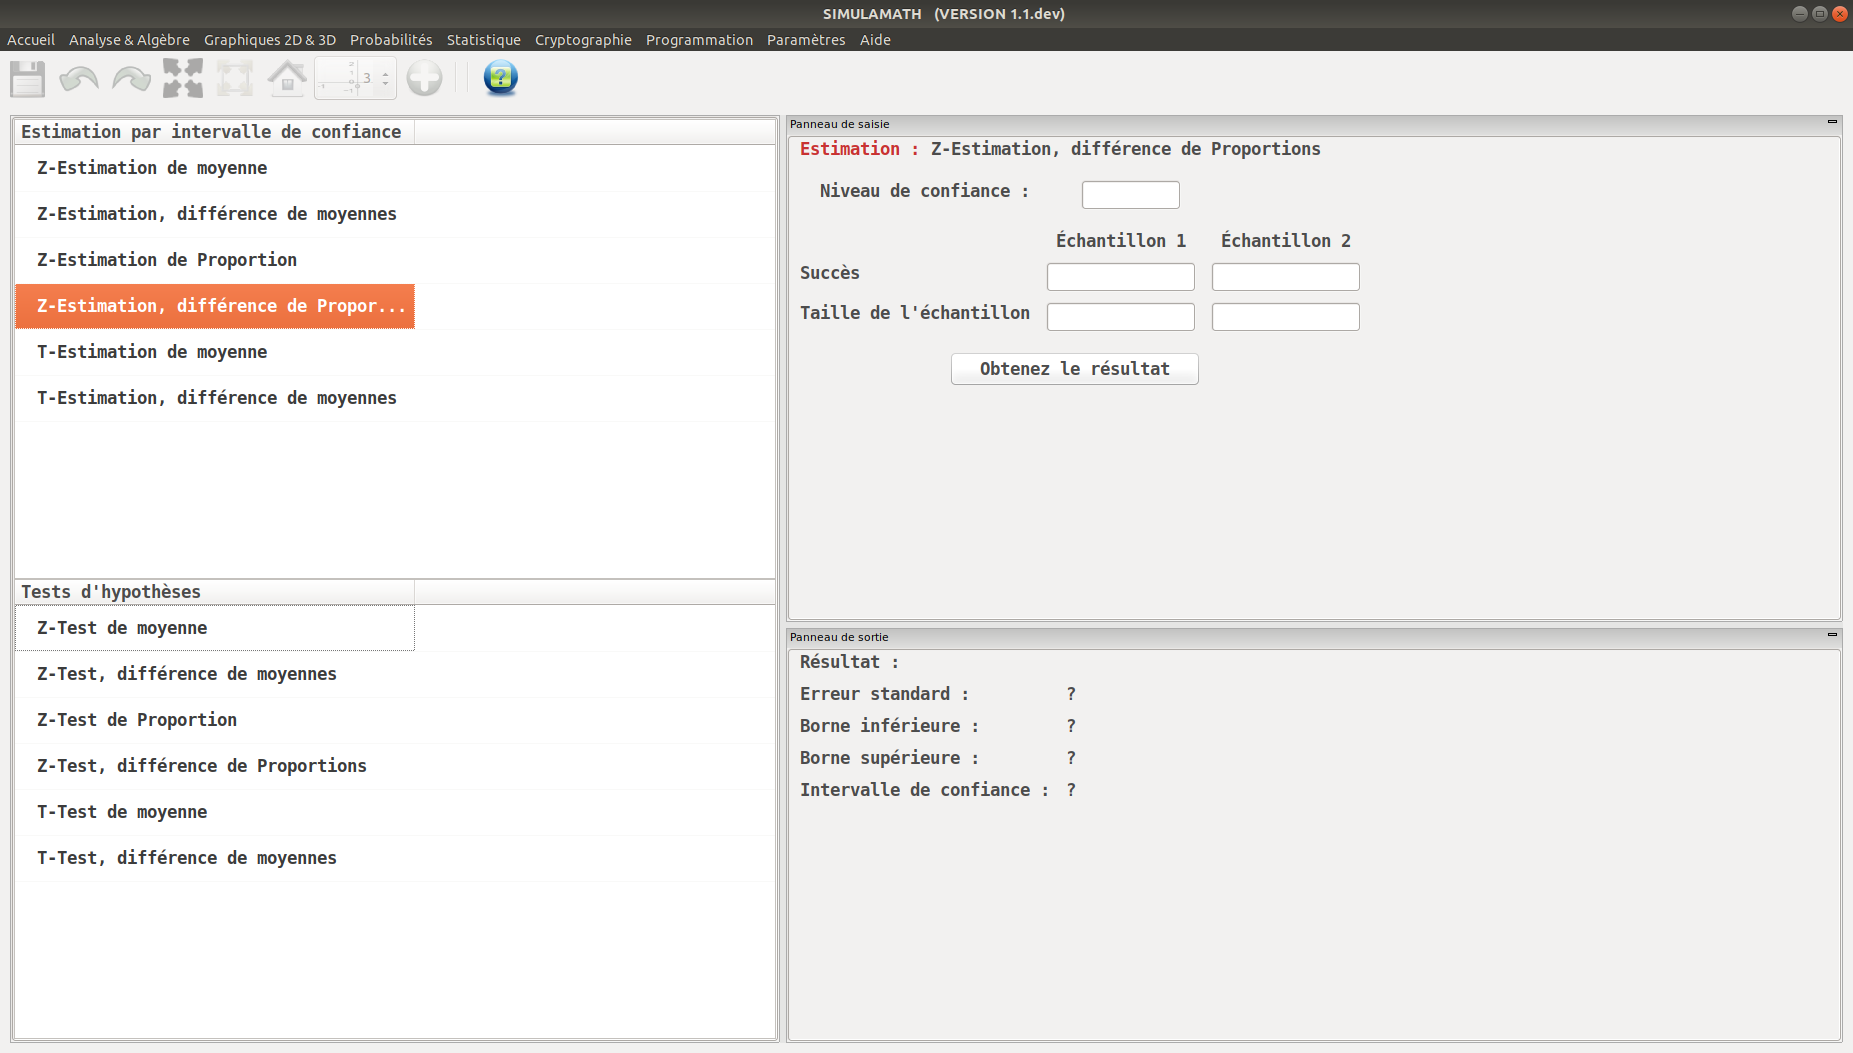Click Taille de l'échantillon field for Échantillon 2

pyautogui.click(x=1285, y=317)
